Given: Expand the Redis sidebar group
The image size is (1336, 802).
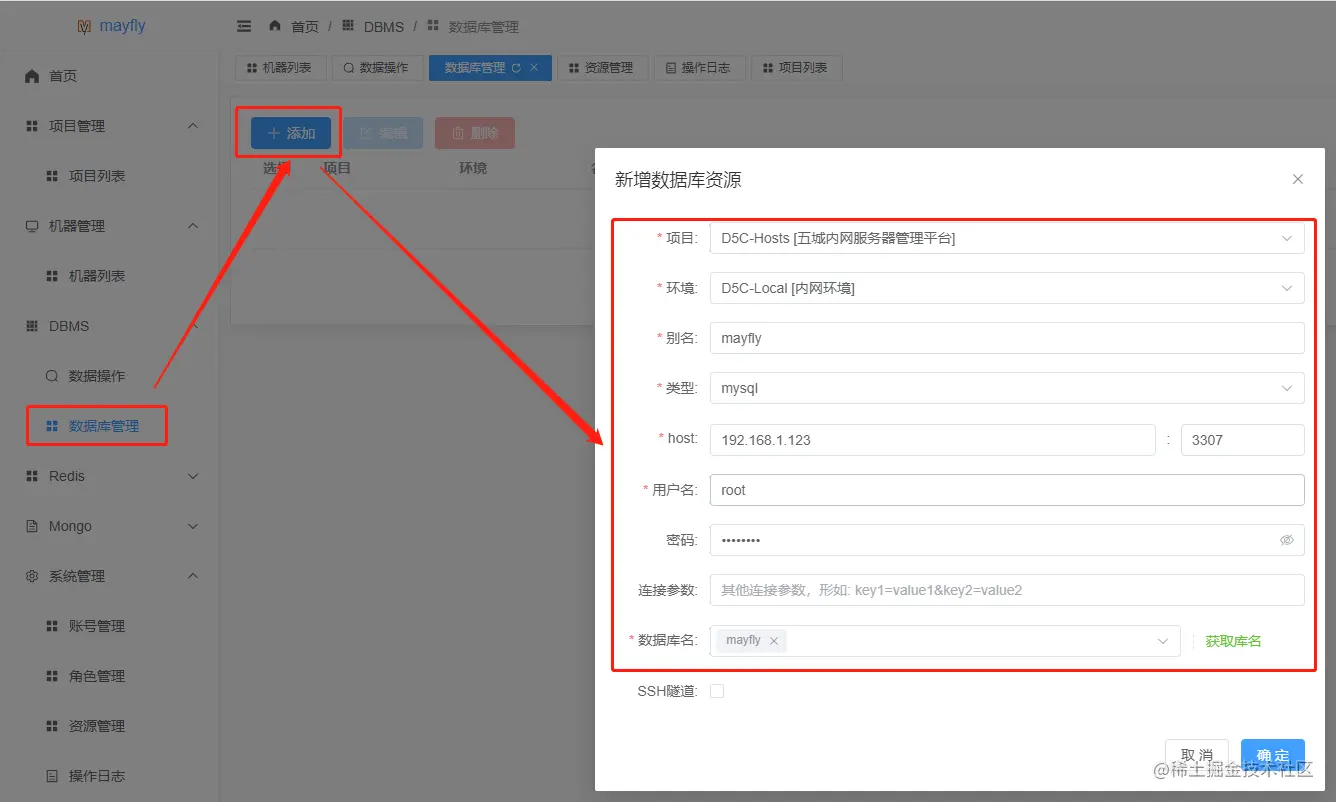Looking at the screenshot, I should (193, 476).
